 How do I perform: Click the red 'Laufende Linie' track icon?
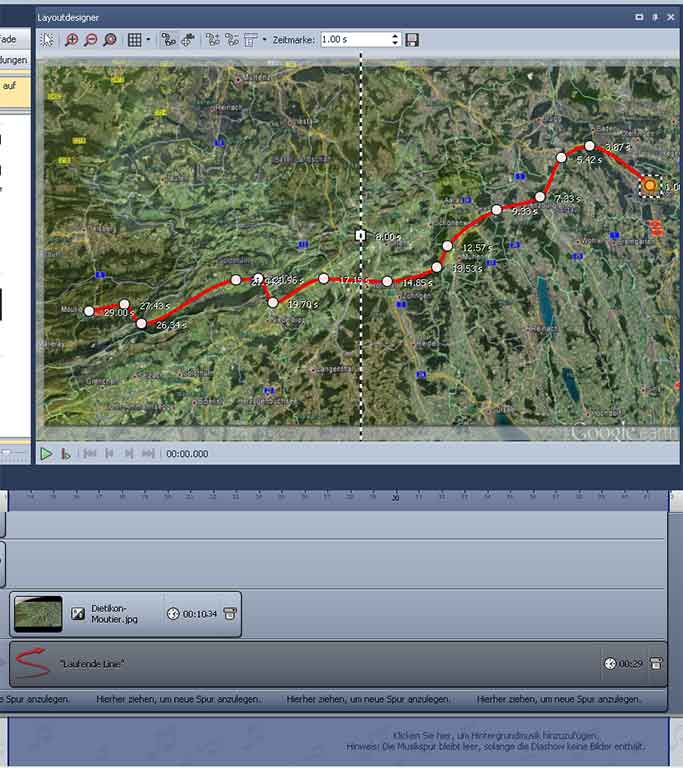(x=31, y=663)
